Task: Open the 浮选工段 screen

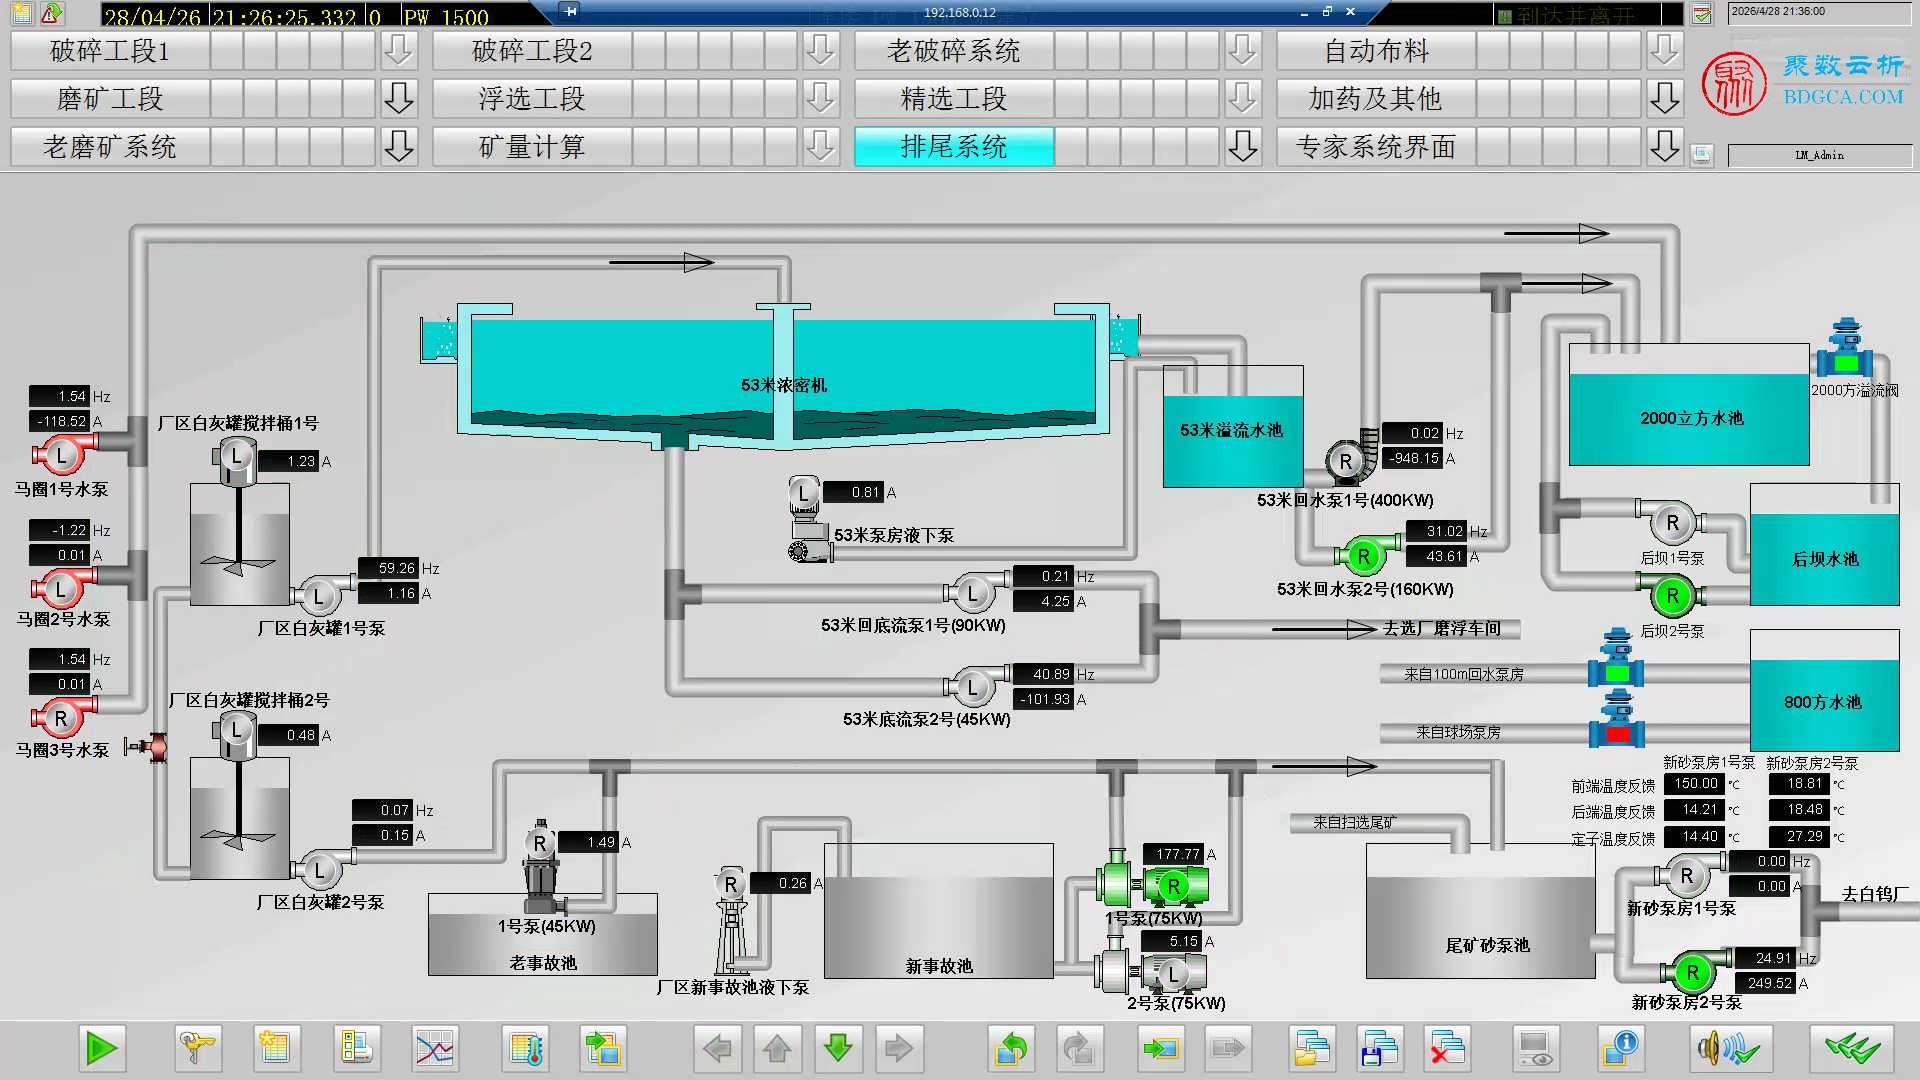Action: [532, 98]
